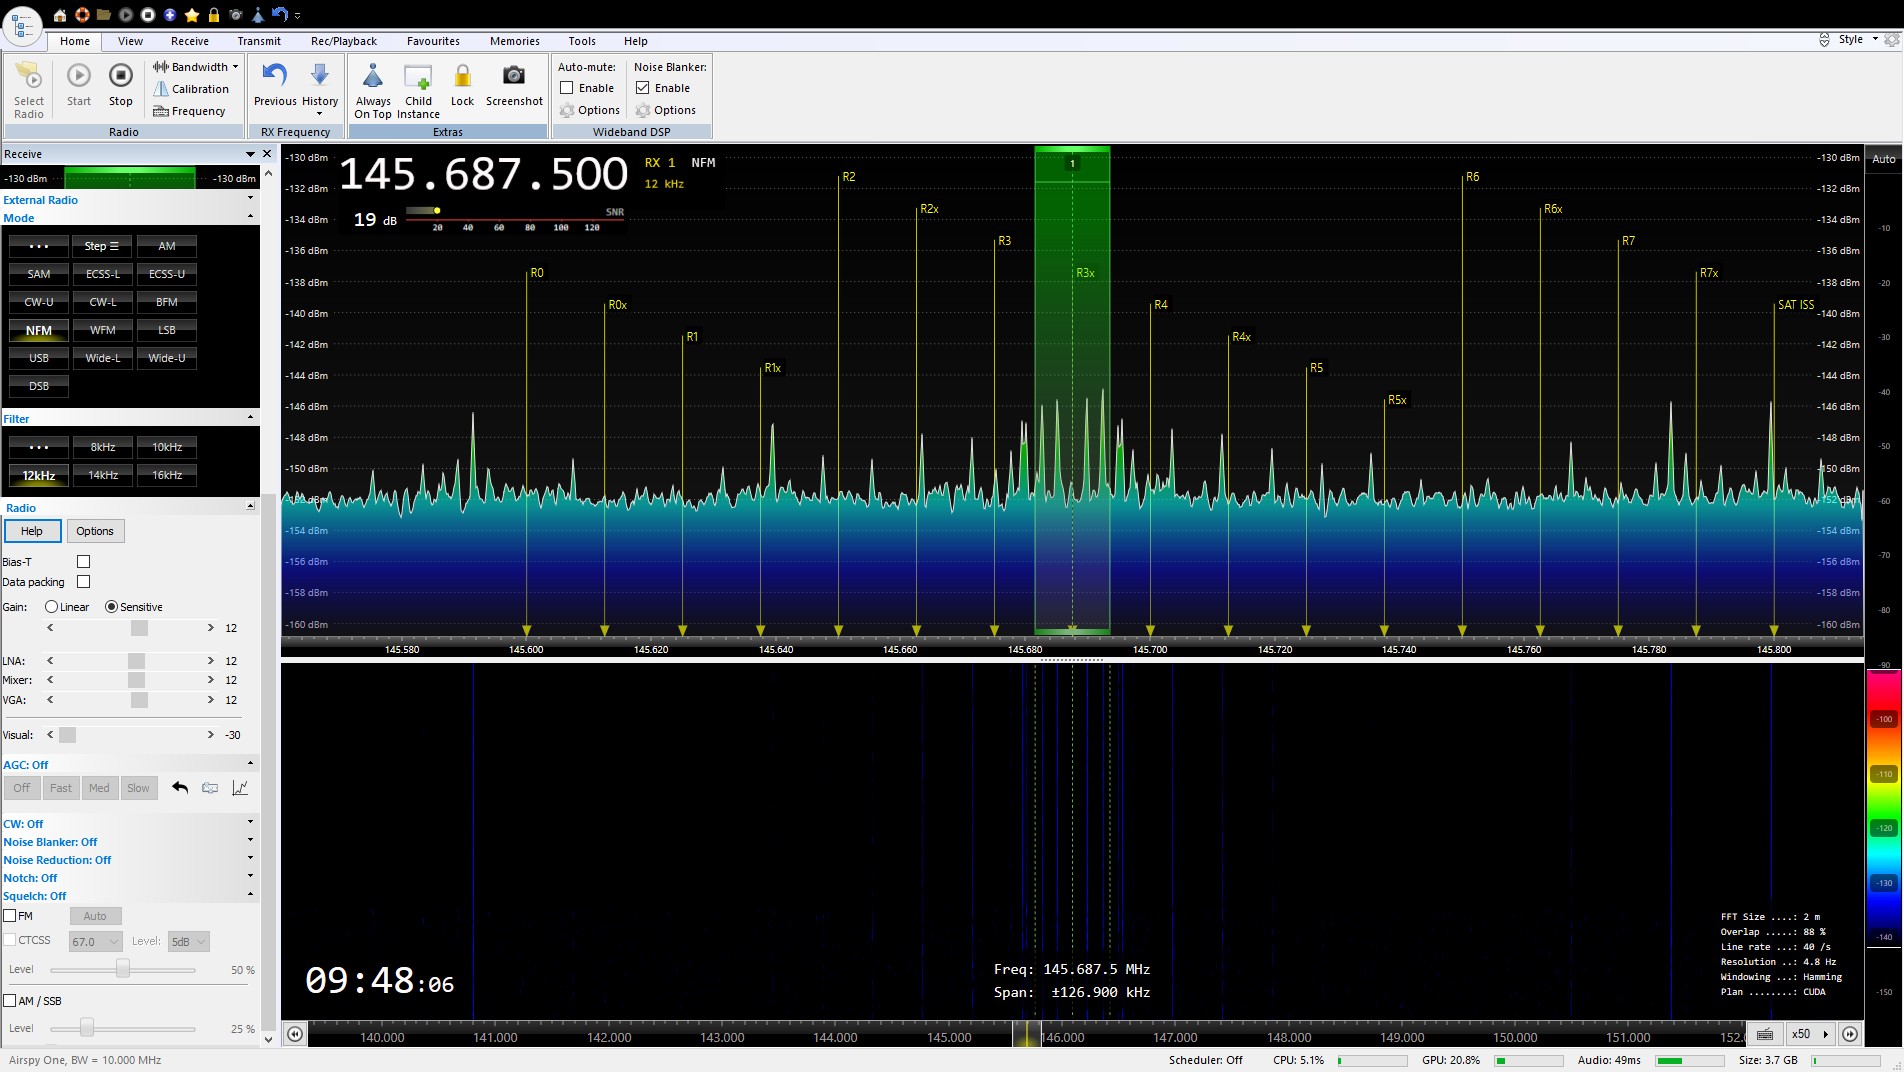Select the WFM mode button
The height and width of the screenshot is (1072, 1904).
click(103, 330)
